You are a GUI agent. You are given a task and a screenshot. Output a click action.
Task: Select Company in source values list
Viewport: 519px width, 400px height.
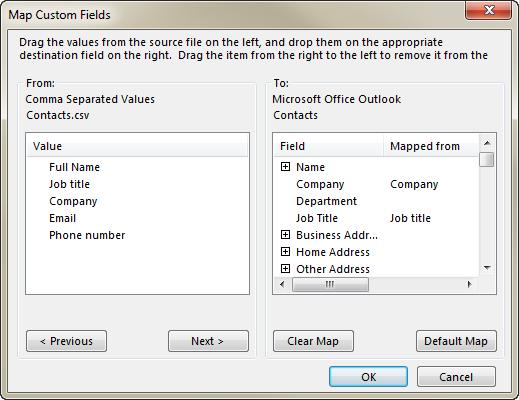click(73, 201)
